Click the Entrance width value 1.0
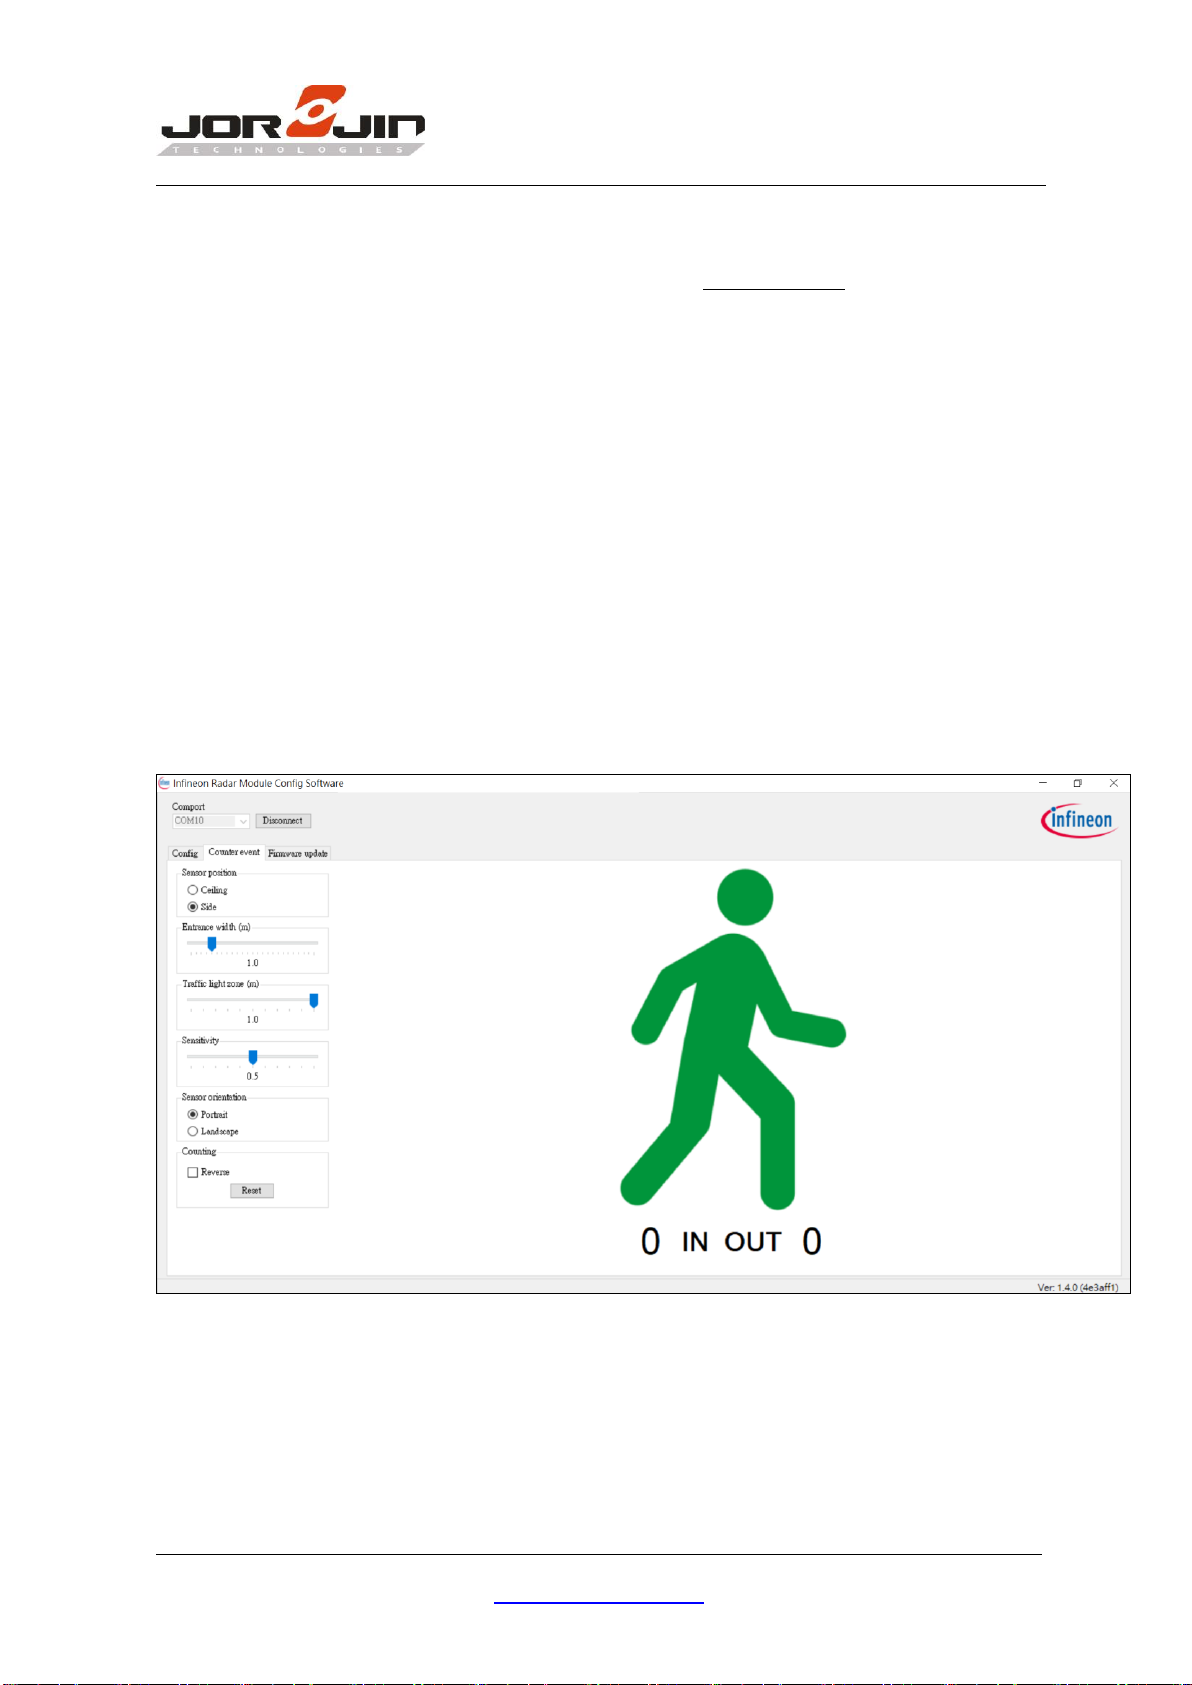Viewport: 1192px width, 1685px height. (252, 963)
